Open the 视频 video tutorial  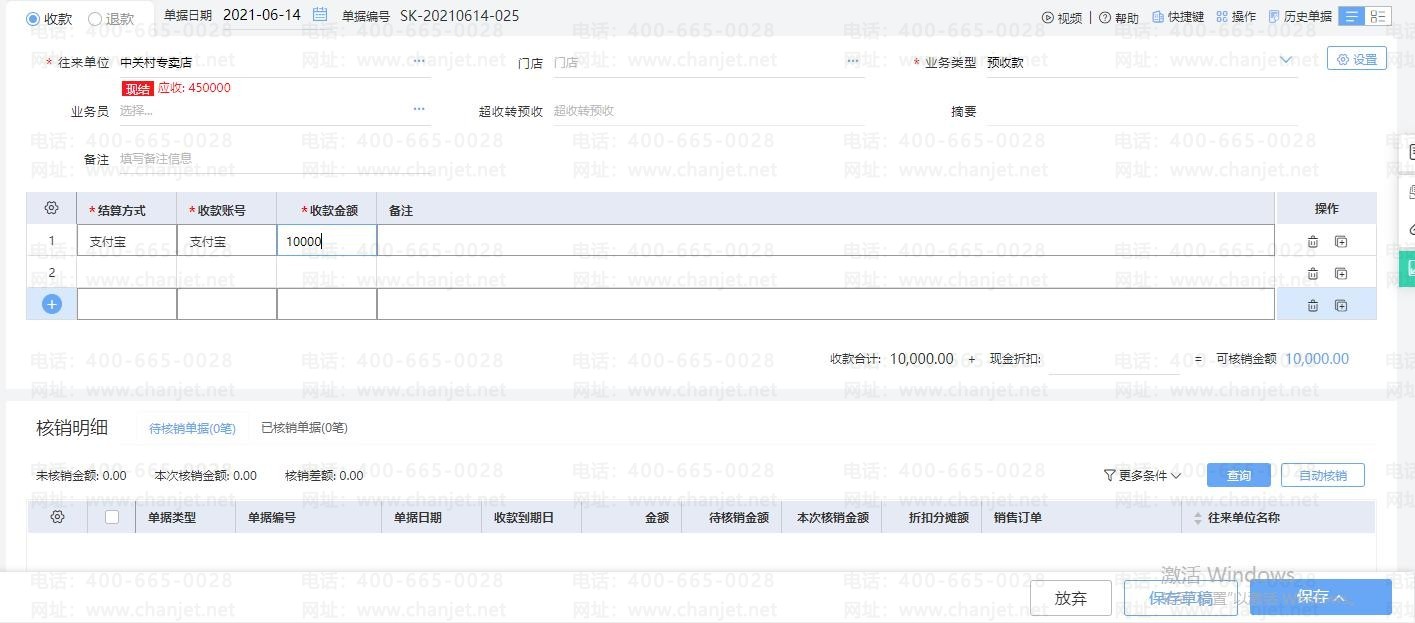[x=1062, y=17]
